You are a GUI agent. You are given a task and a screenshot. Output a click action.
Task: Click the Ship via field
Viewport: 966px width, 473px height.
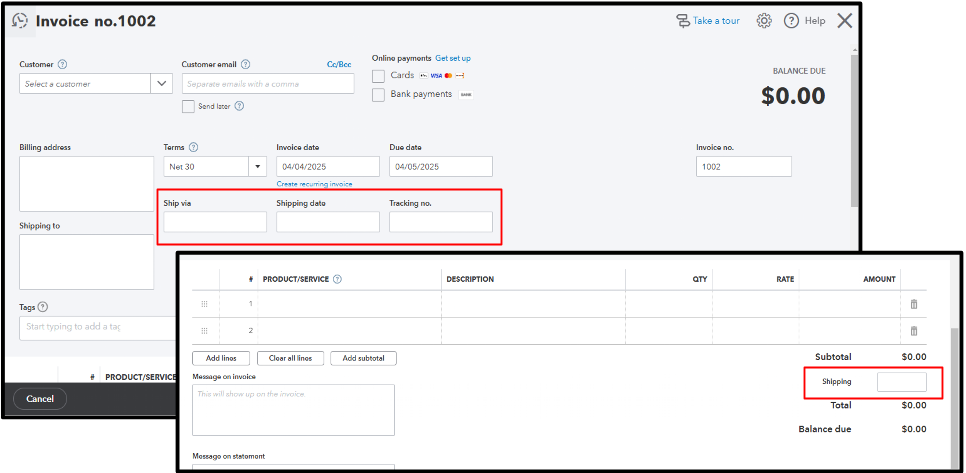(215, 222)
